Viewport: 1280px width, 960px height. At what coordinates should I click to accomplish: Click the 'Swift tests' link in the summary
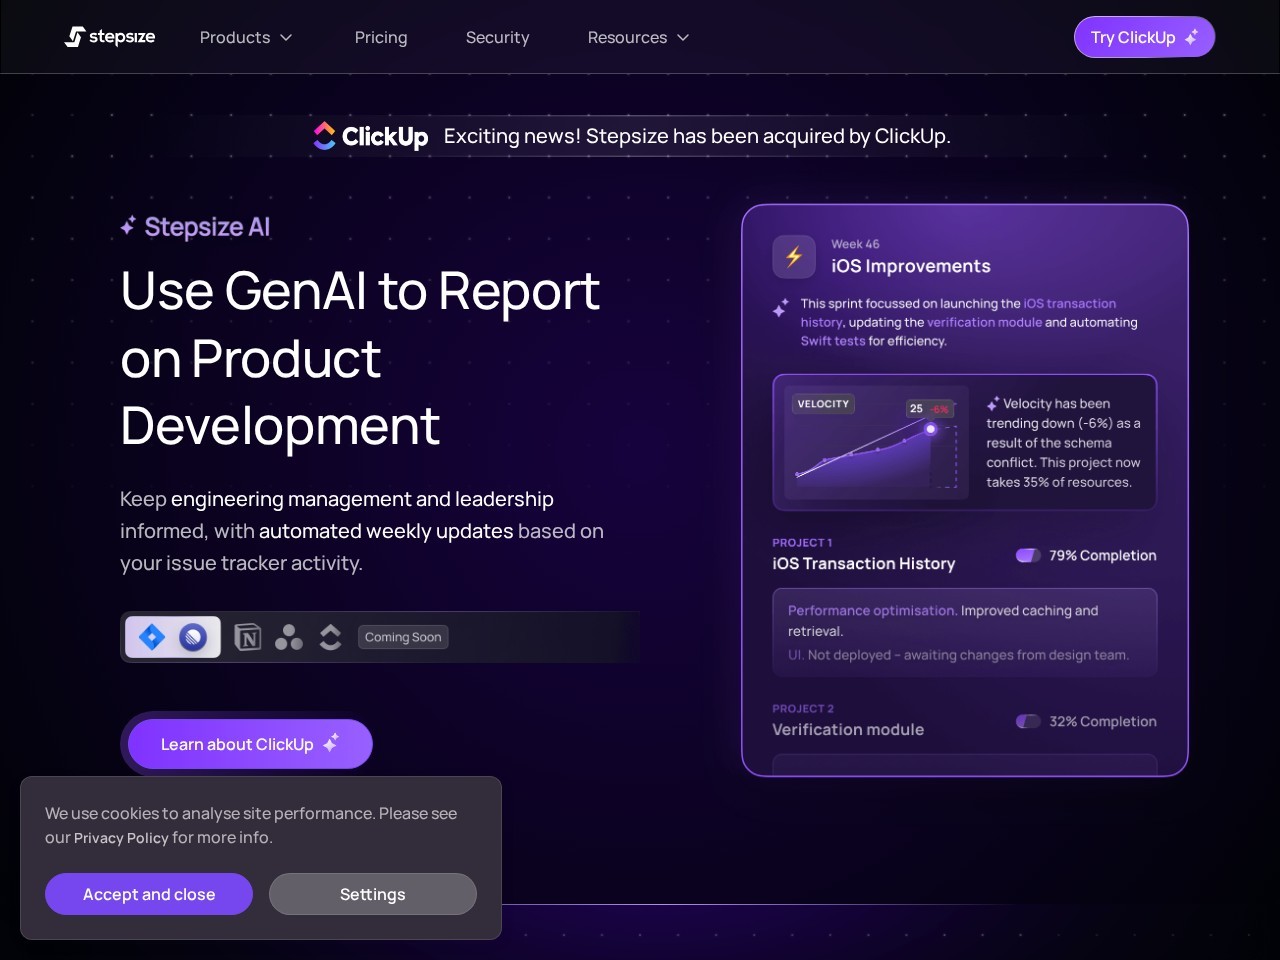833,341
